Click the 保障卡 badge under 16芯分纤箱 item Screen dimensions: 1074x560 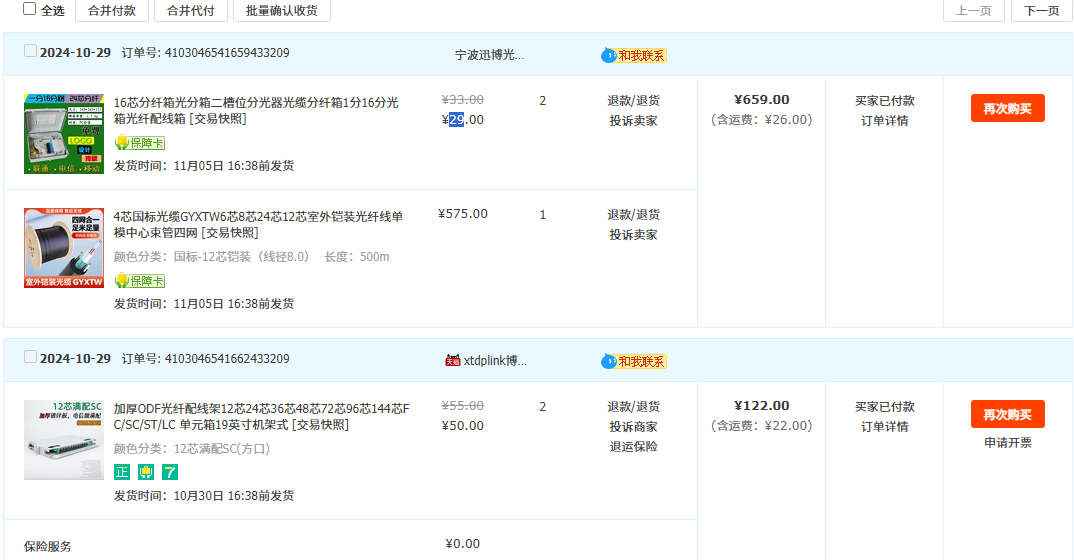139,143
